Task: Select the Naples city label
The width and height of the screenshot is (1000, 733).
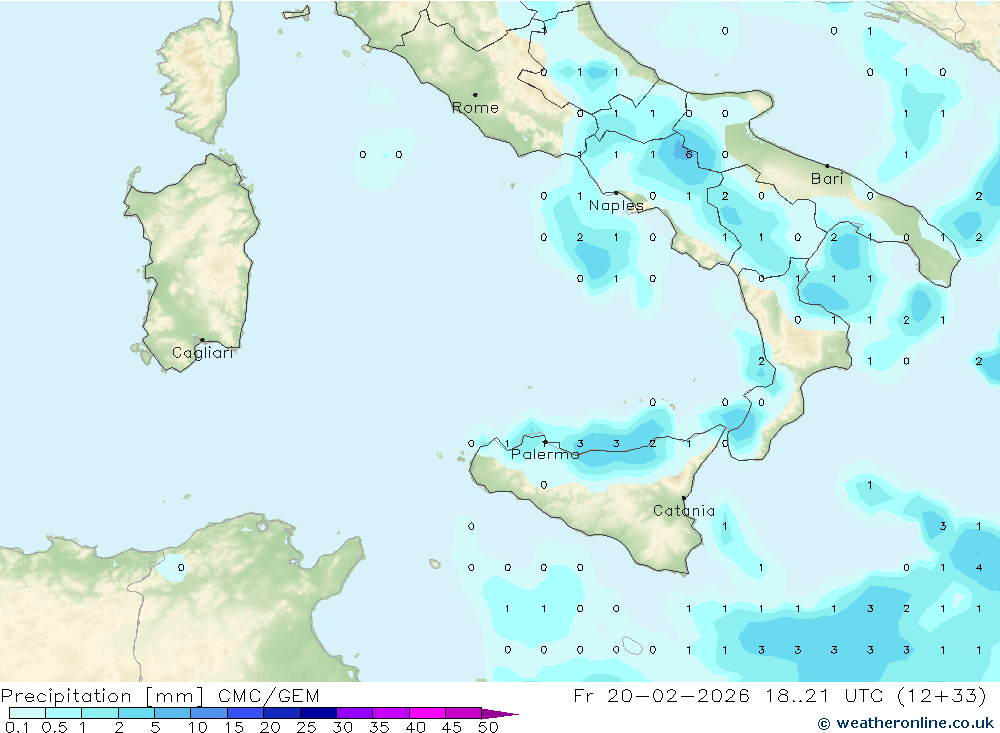Action: pyautogui.click(x=616, y=205)
